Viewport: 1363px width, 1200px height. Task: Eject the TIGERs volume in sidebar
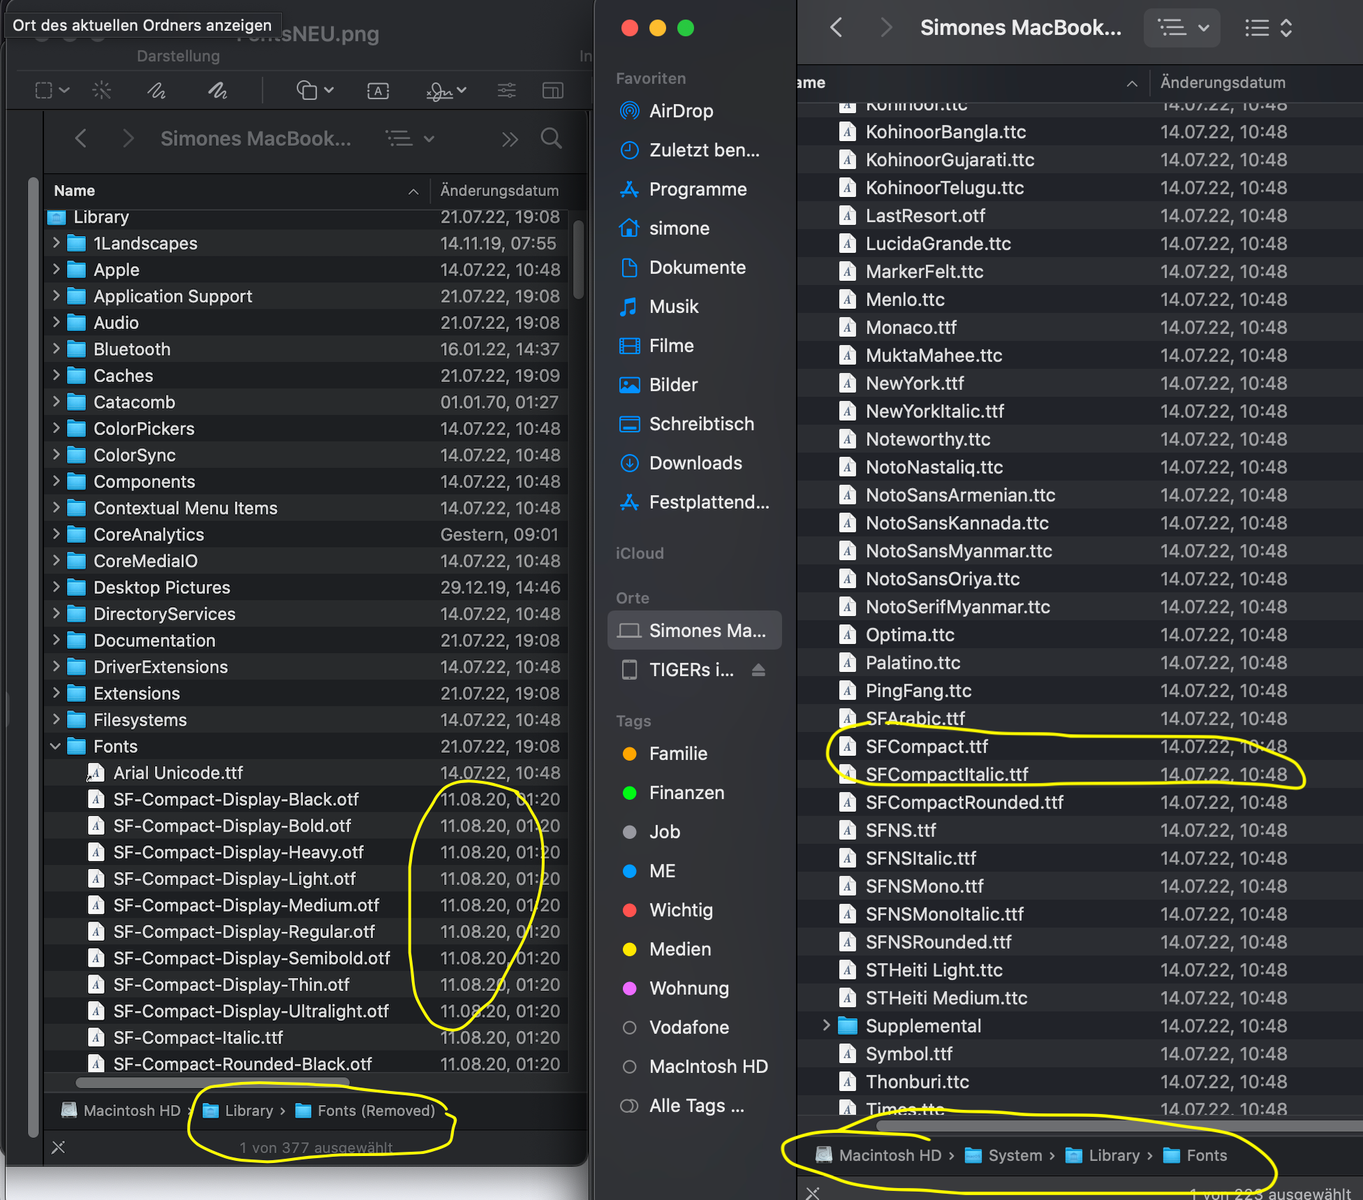pyautogui.click(x=759, y=670)
